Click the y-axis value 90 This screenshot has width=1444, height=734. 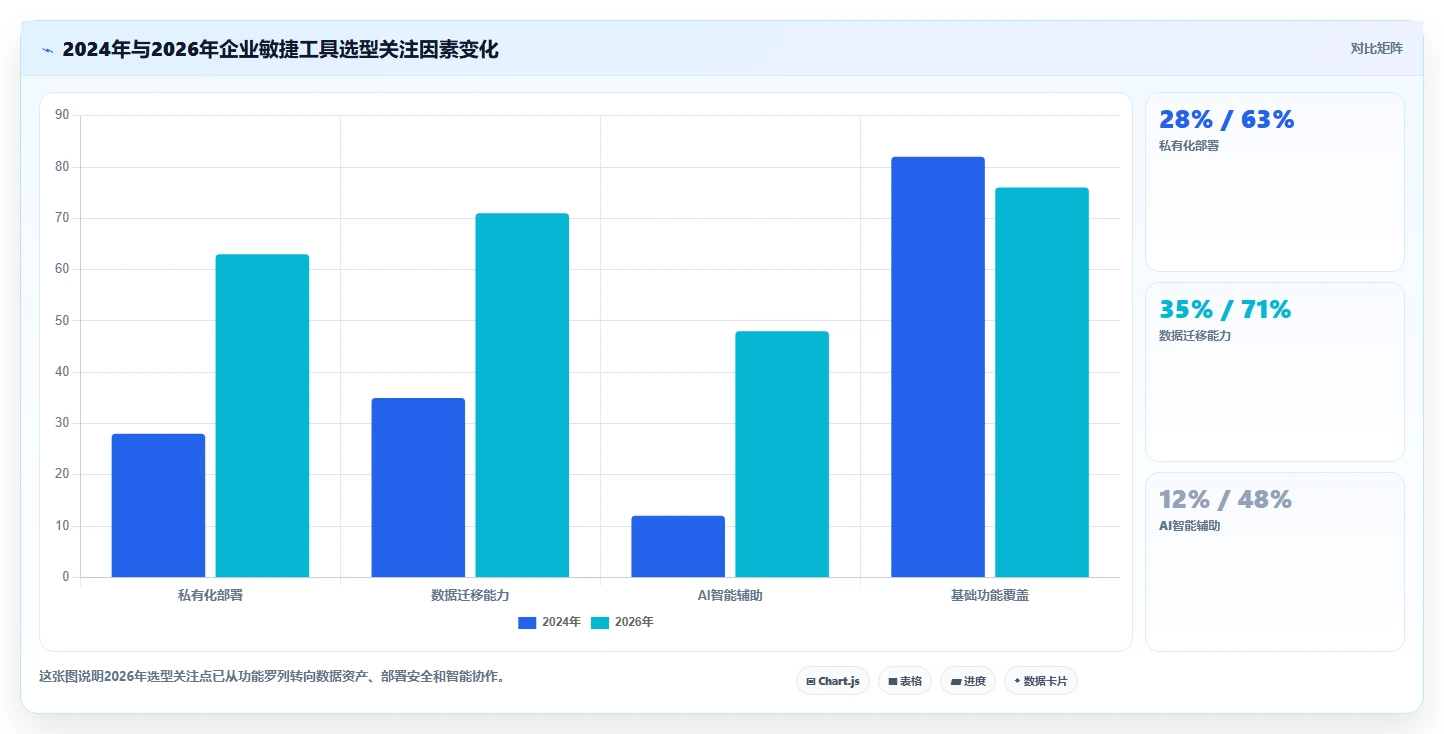(x=62, y=115)
